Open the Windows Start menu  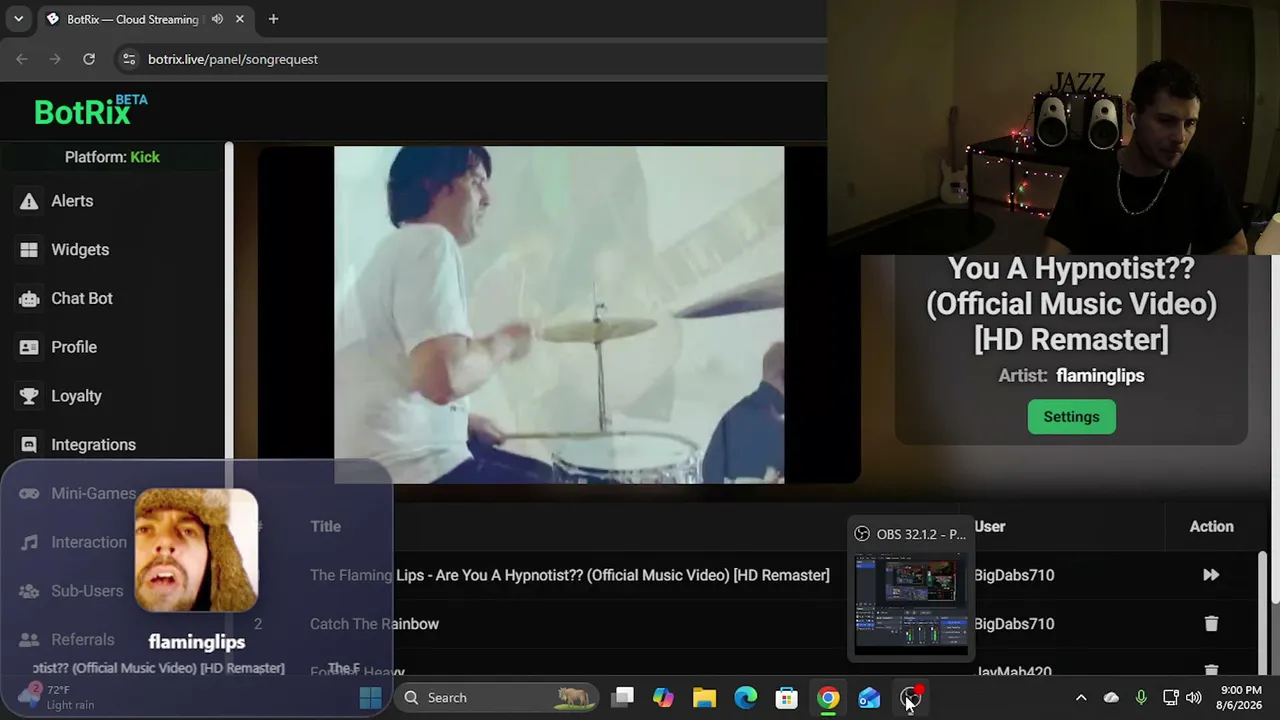[370, 698]
